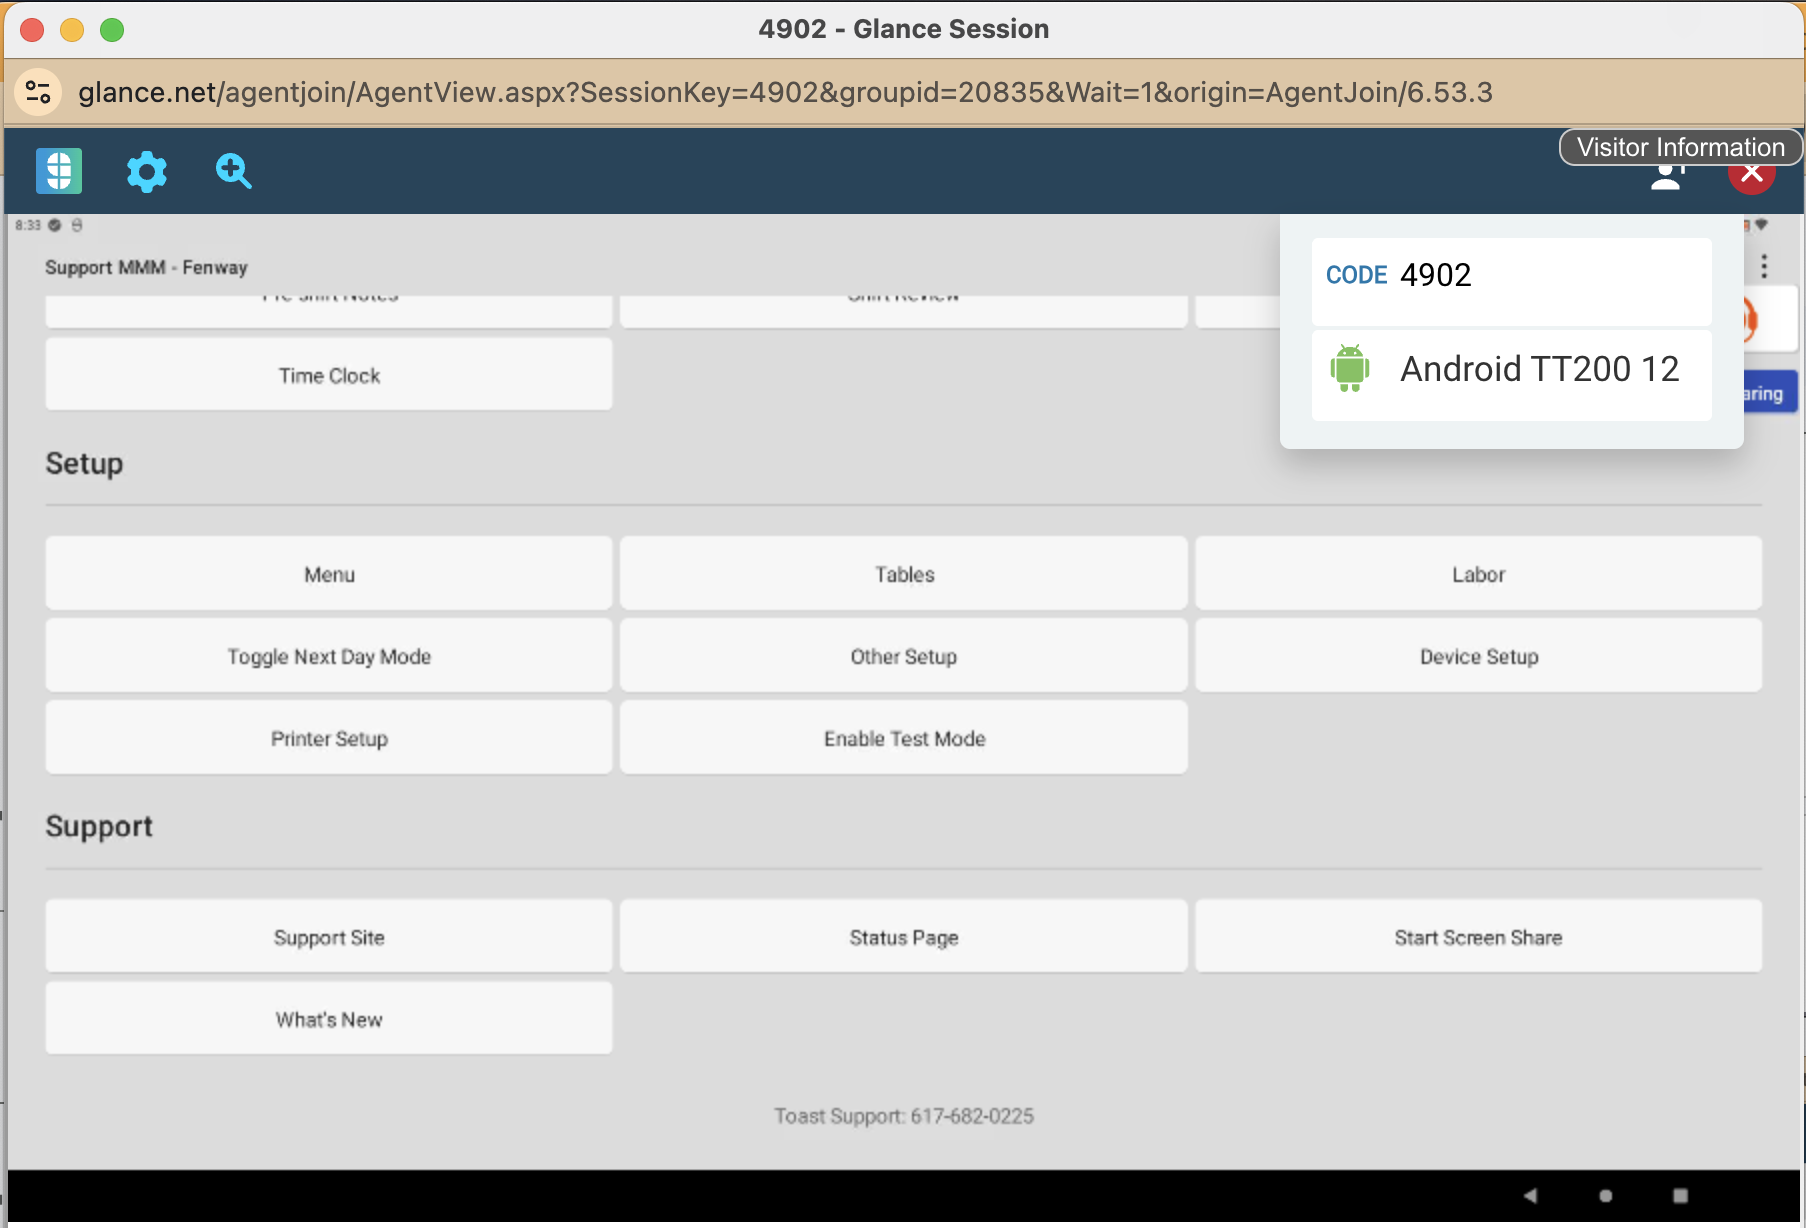Tap the Android home circle button
Screen dimensions: 1806x1228
(x=1605, y=1195)
